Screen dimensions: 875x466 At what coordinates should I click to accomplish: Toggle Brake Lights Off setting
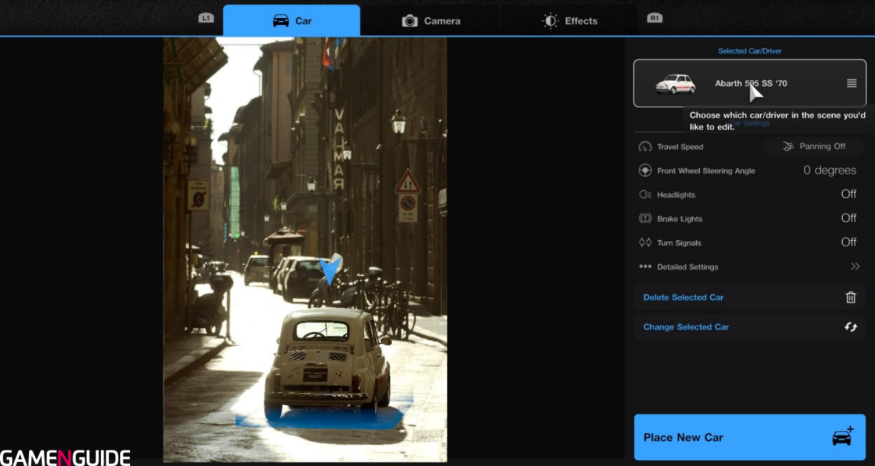click(x=848, y=218)
